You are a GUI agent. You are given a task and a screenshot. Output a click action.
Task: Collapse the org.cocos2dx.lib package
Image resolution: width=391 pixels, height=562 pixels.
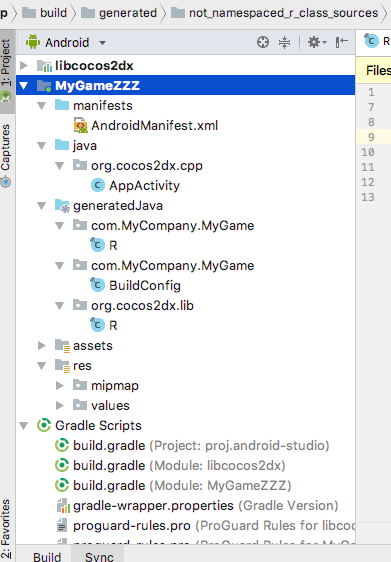tap(59, 306)
